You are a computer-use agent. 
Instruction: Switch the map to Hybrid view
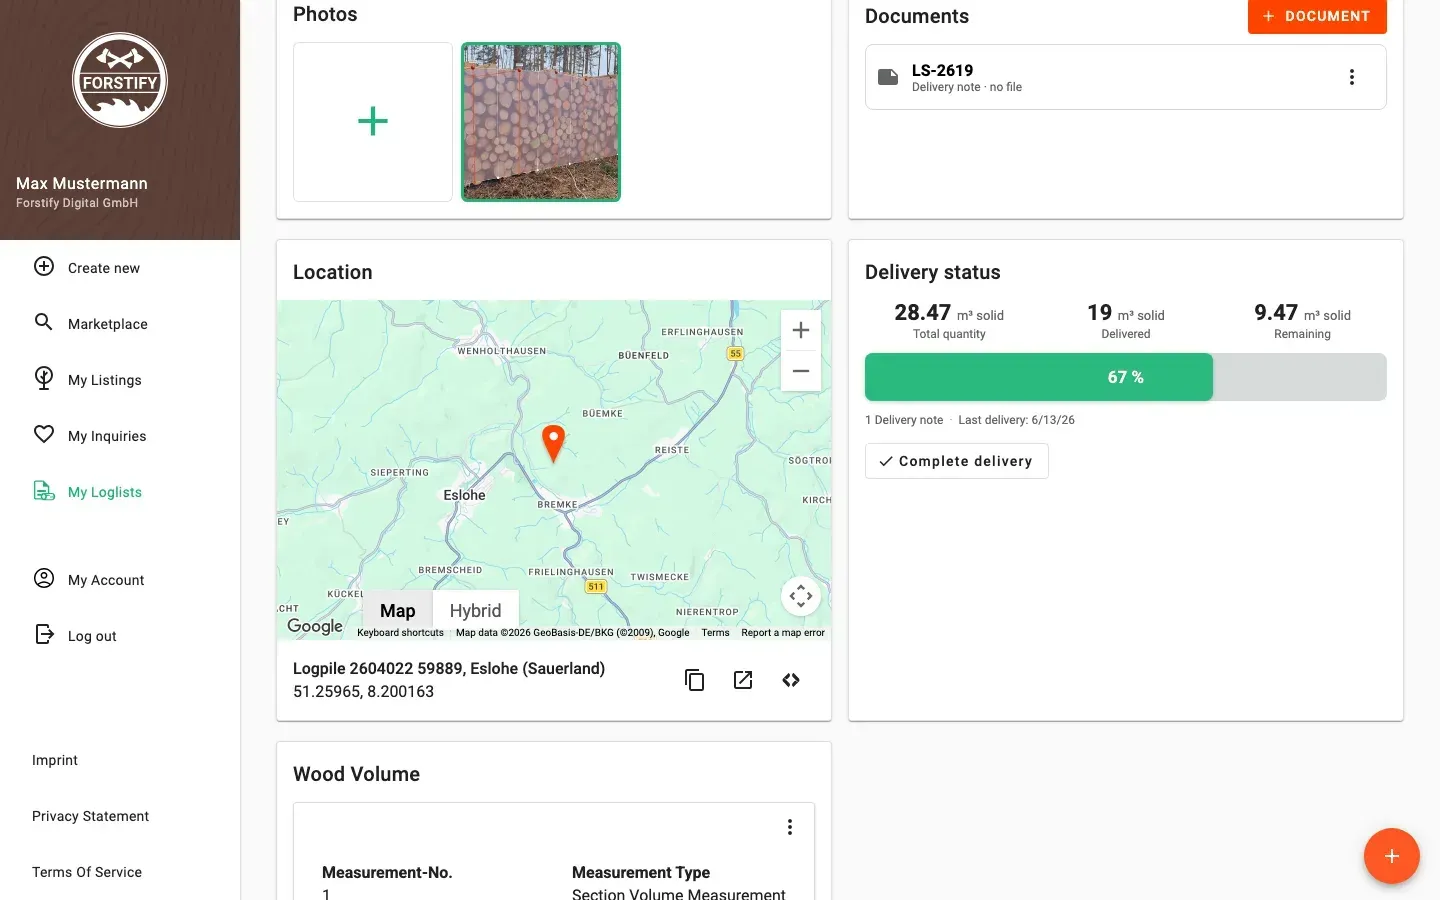click(475, 611)
